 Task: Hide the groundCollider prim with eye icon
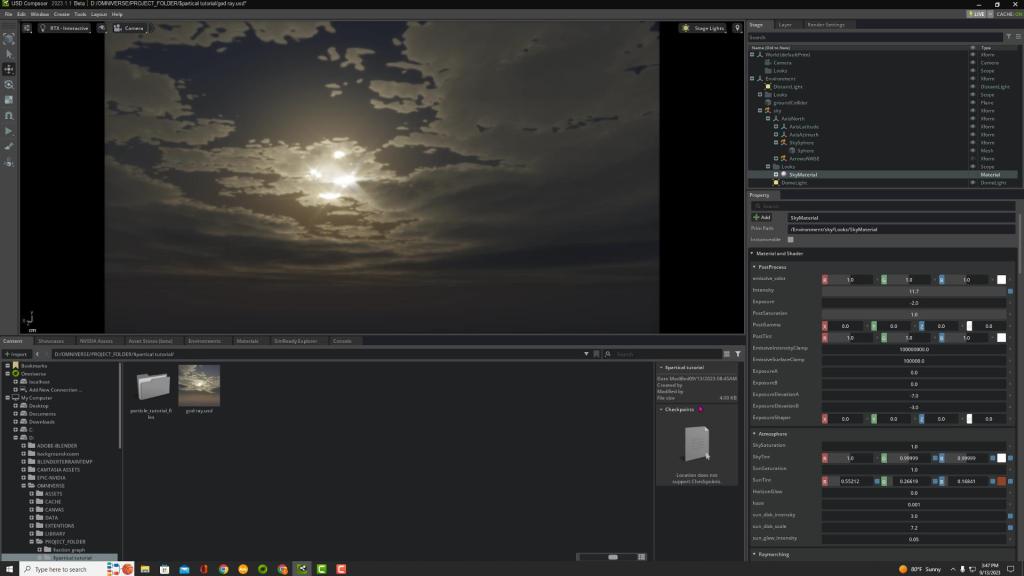[972, 103]
